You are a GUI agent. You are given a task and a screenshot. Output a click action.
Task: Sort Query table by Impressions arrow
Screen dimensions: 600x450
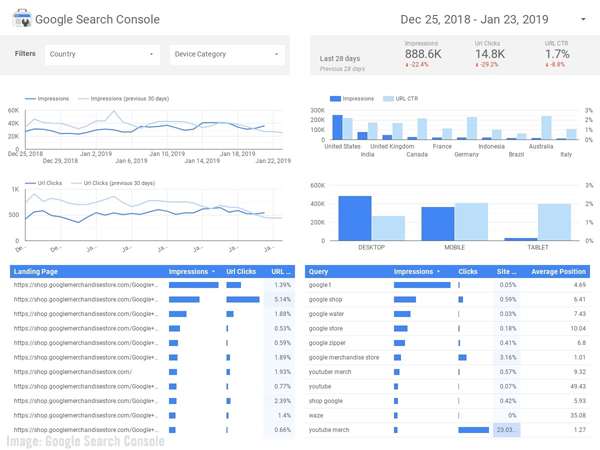[x=439, y=272]
